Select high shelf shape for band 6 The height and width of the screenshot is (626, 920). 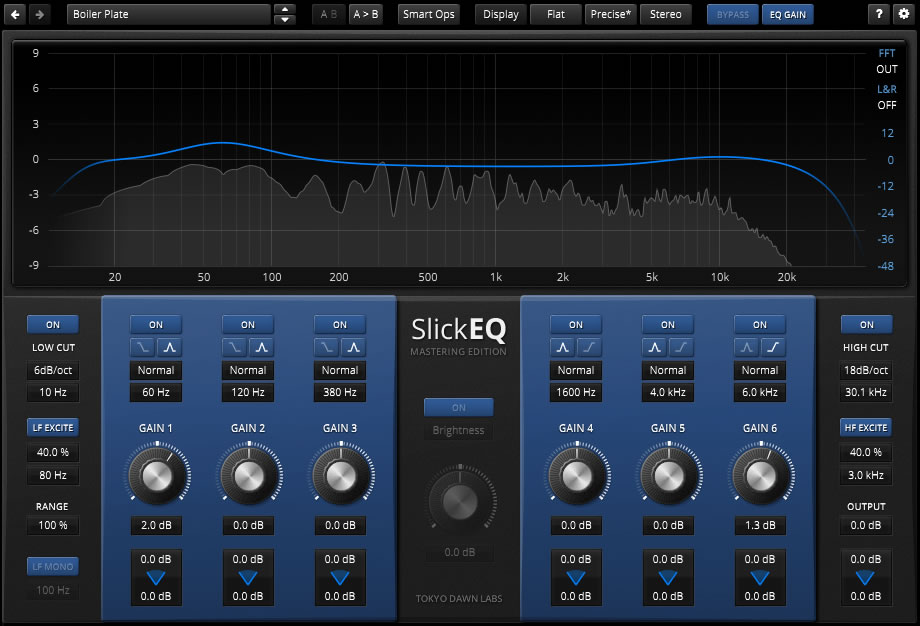pos(774,347)
